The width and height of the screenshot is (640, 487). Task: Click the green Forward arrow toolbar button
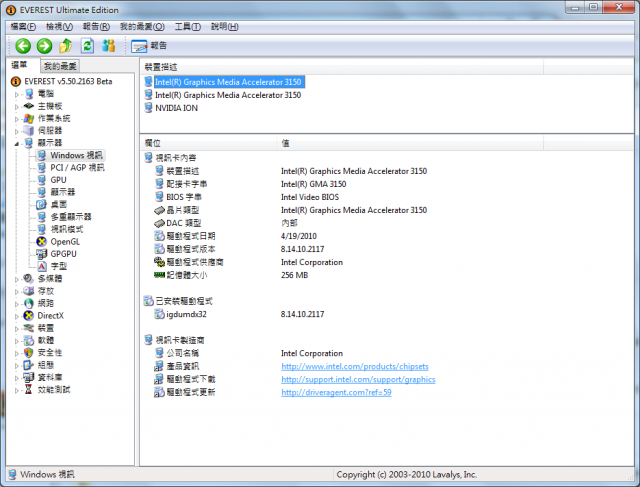tap(44, 46)
